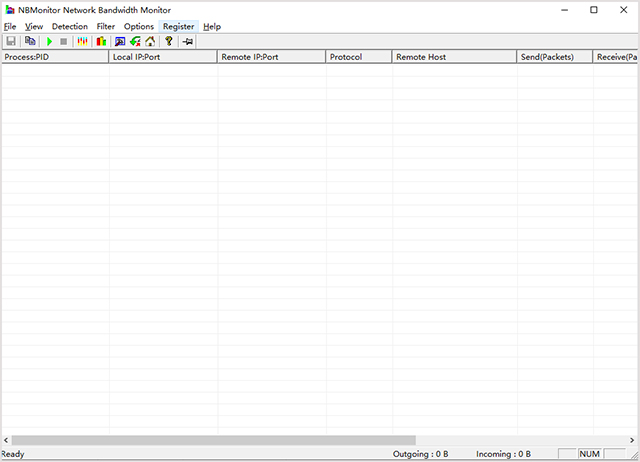Click the monitor with magnifier icon
Image resolution: width=640 pixels, height=462 pixels.
(120, 41)
